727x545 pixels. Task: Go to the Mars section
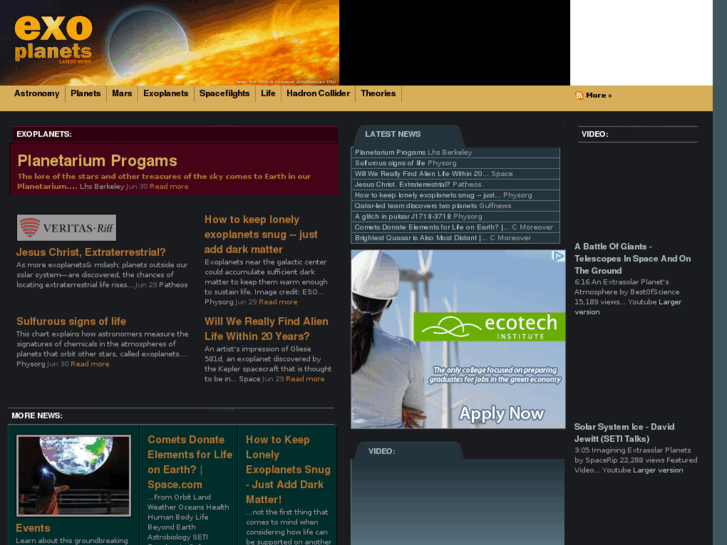click(122, 93)
